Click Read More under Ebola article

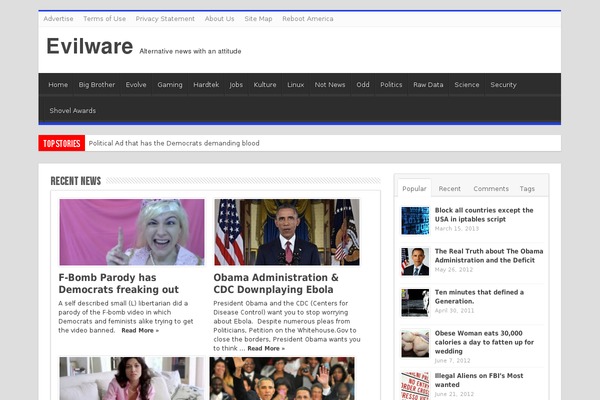[x=266, y=348]
